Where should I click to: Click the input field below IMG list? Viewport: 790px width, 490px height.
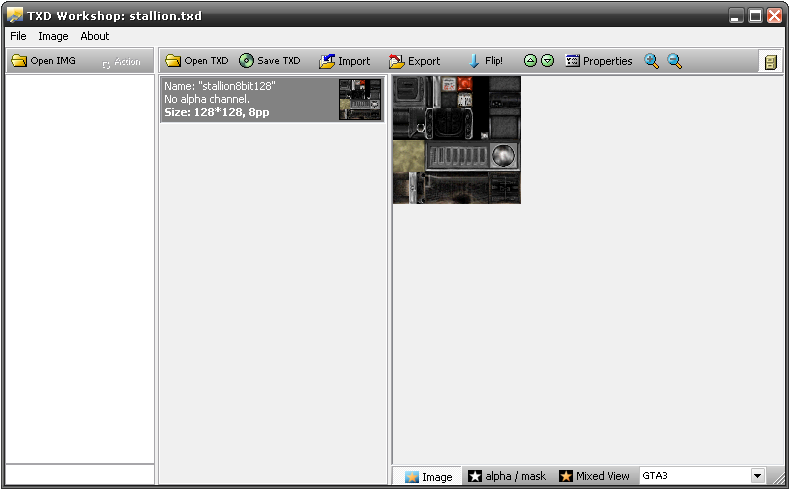pos(80,474)
